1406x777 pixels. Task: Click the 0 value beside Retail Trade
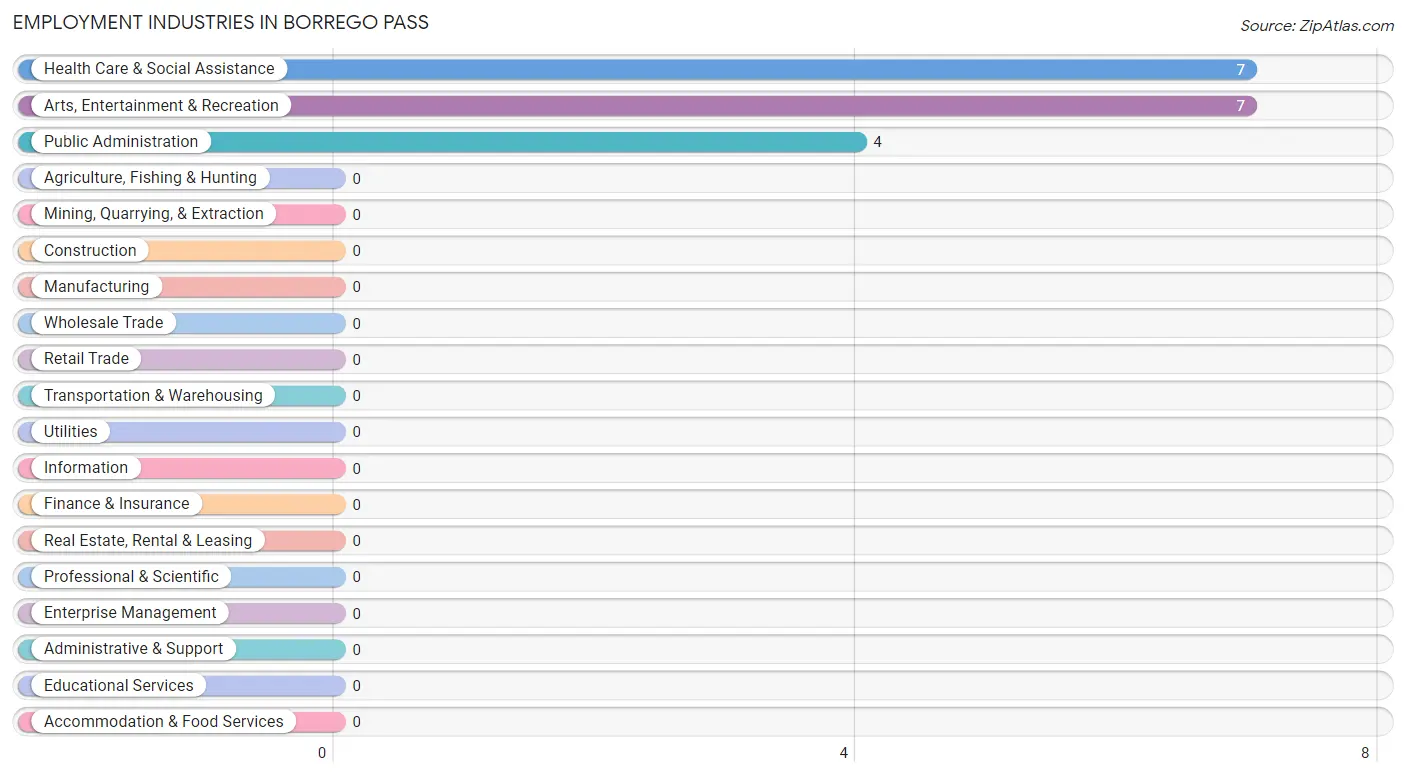(x=357, y=360)
